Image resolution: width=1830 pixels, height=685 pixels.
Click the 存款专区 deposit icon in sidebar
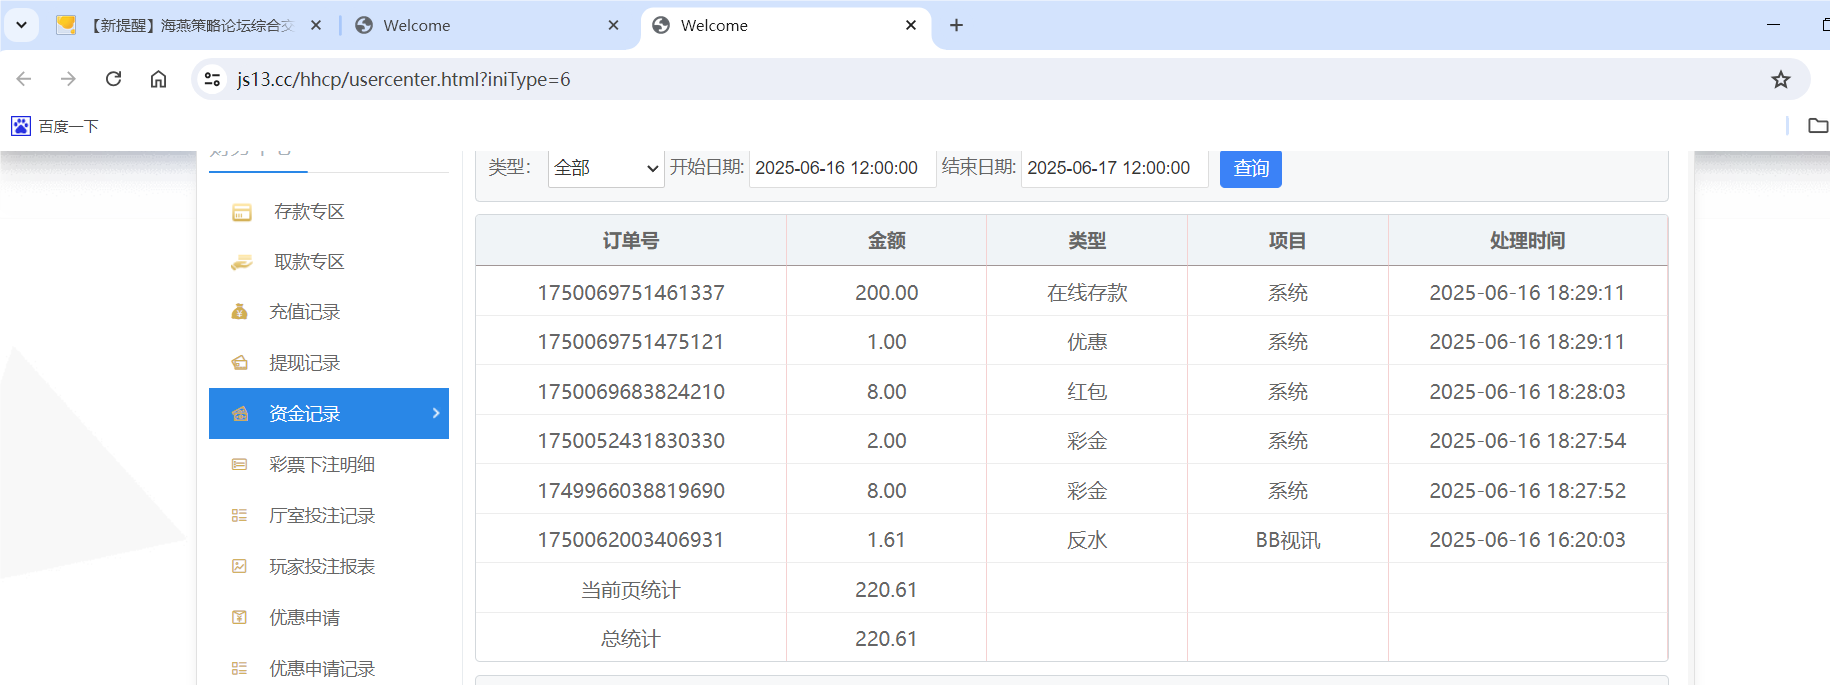241,212
